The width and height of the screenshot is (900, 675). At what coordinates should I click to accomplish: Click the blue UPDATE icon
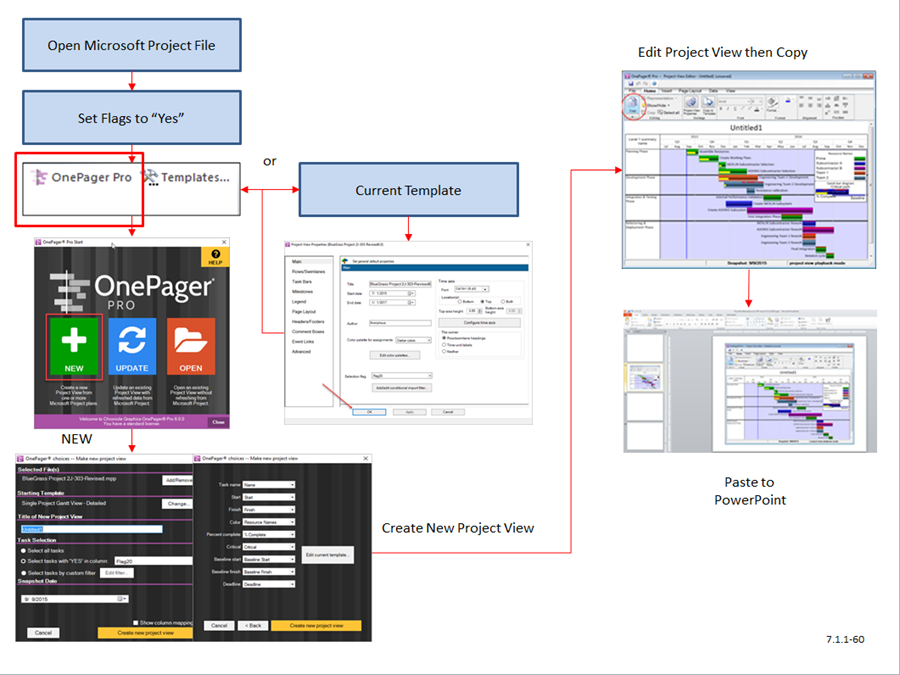(131, 345)
